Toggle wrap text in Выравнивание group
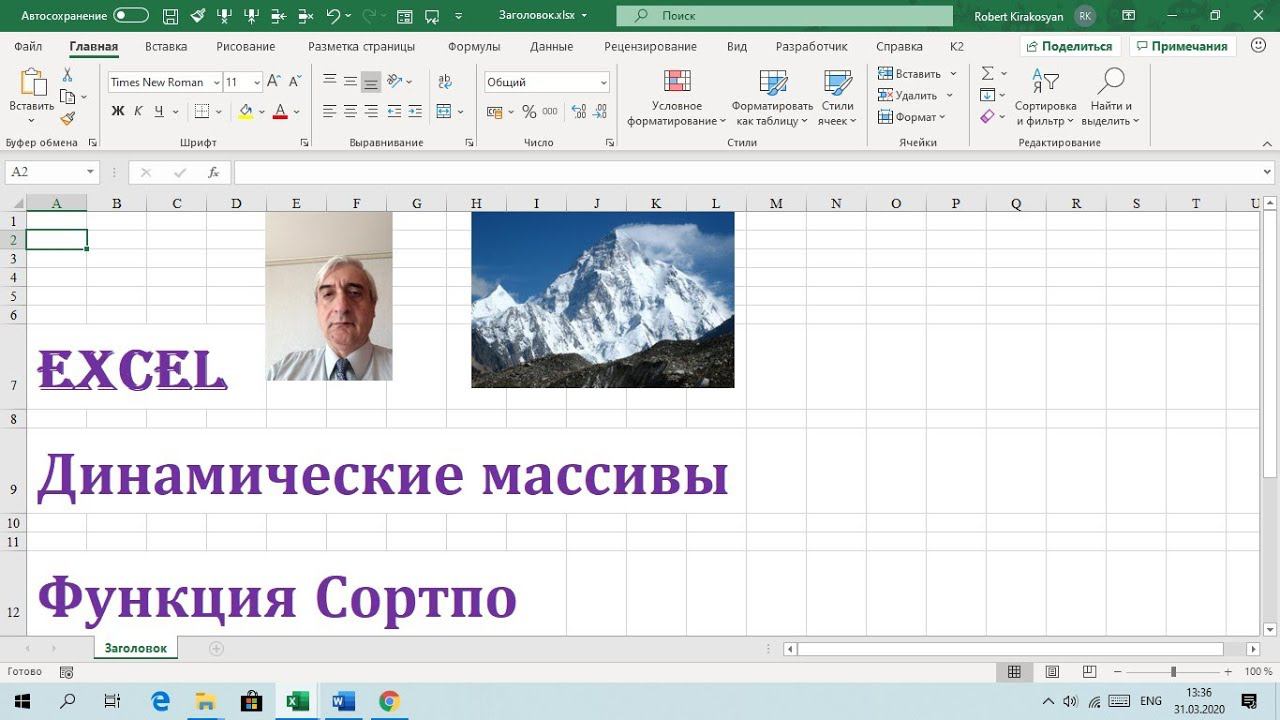 tap(445, 82)
